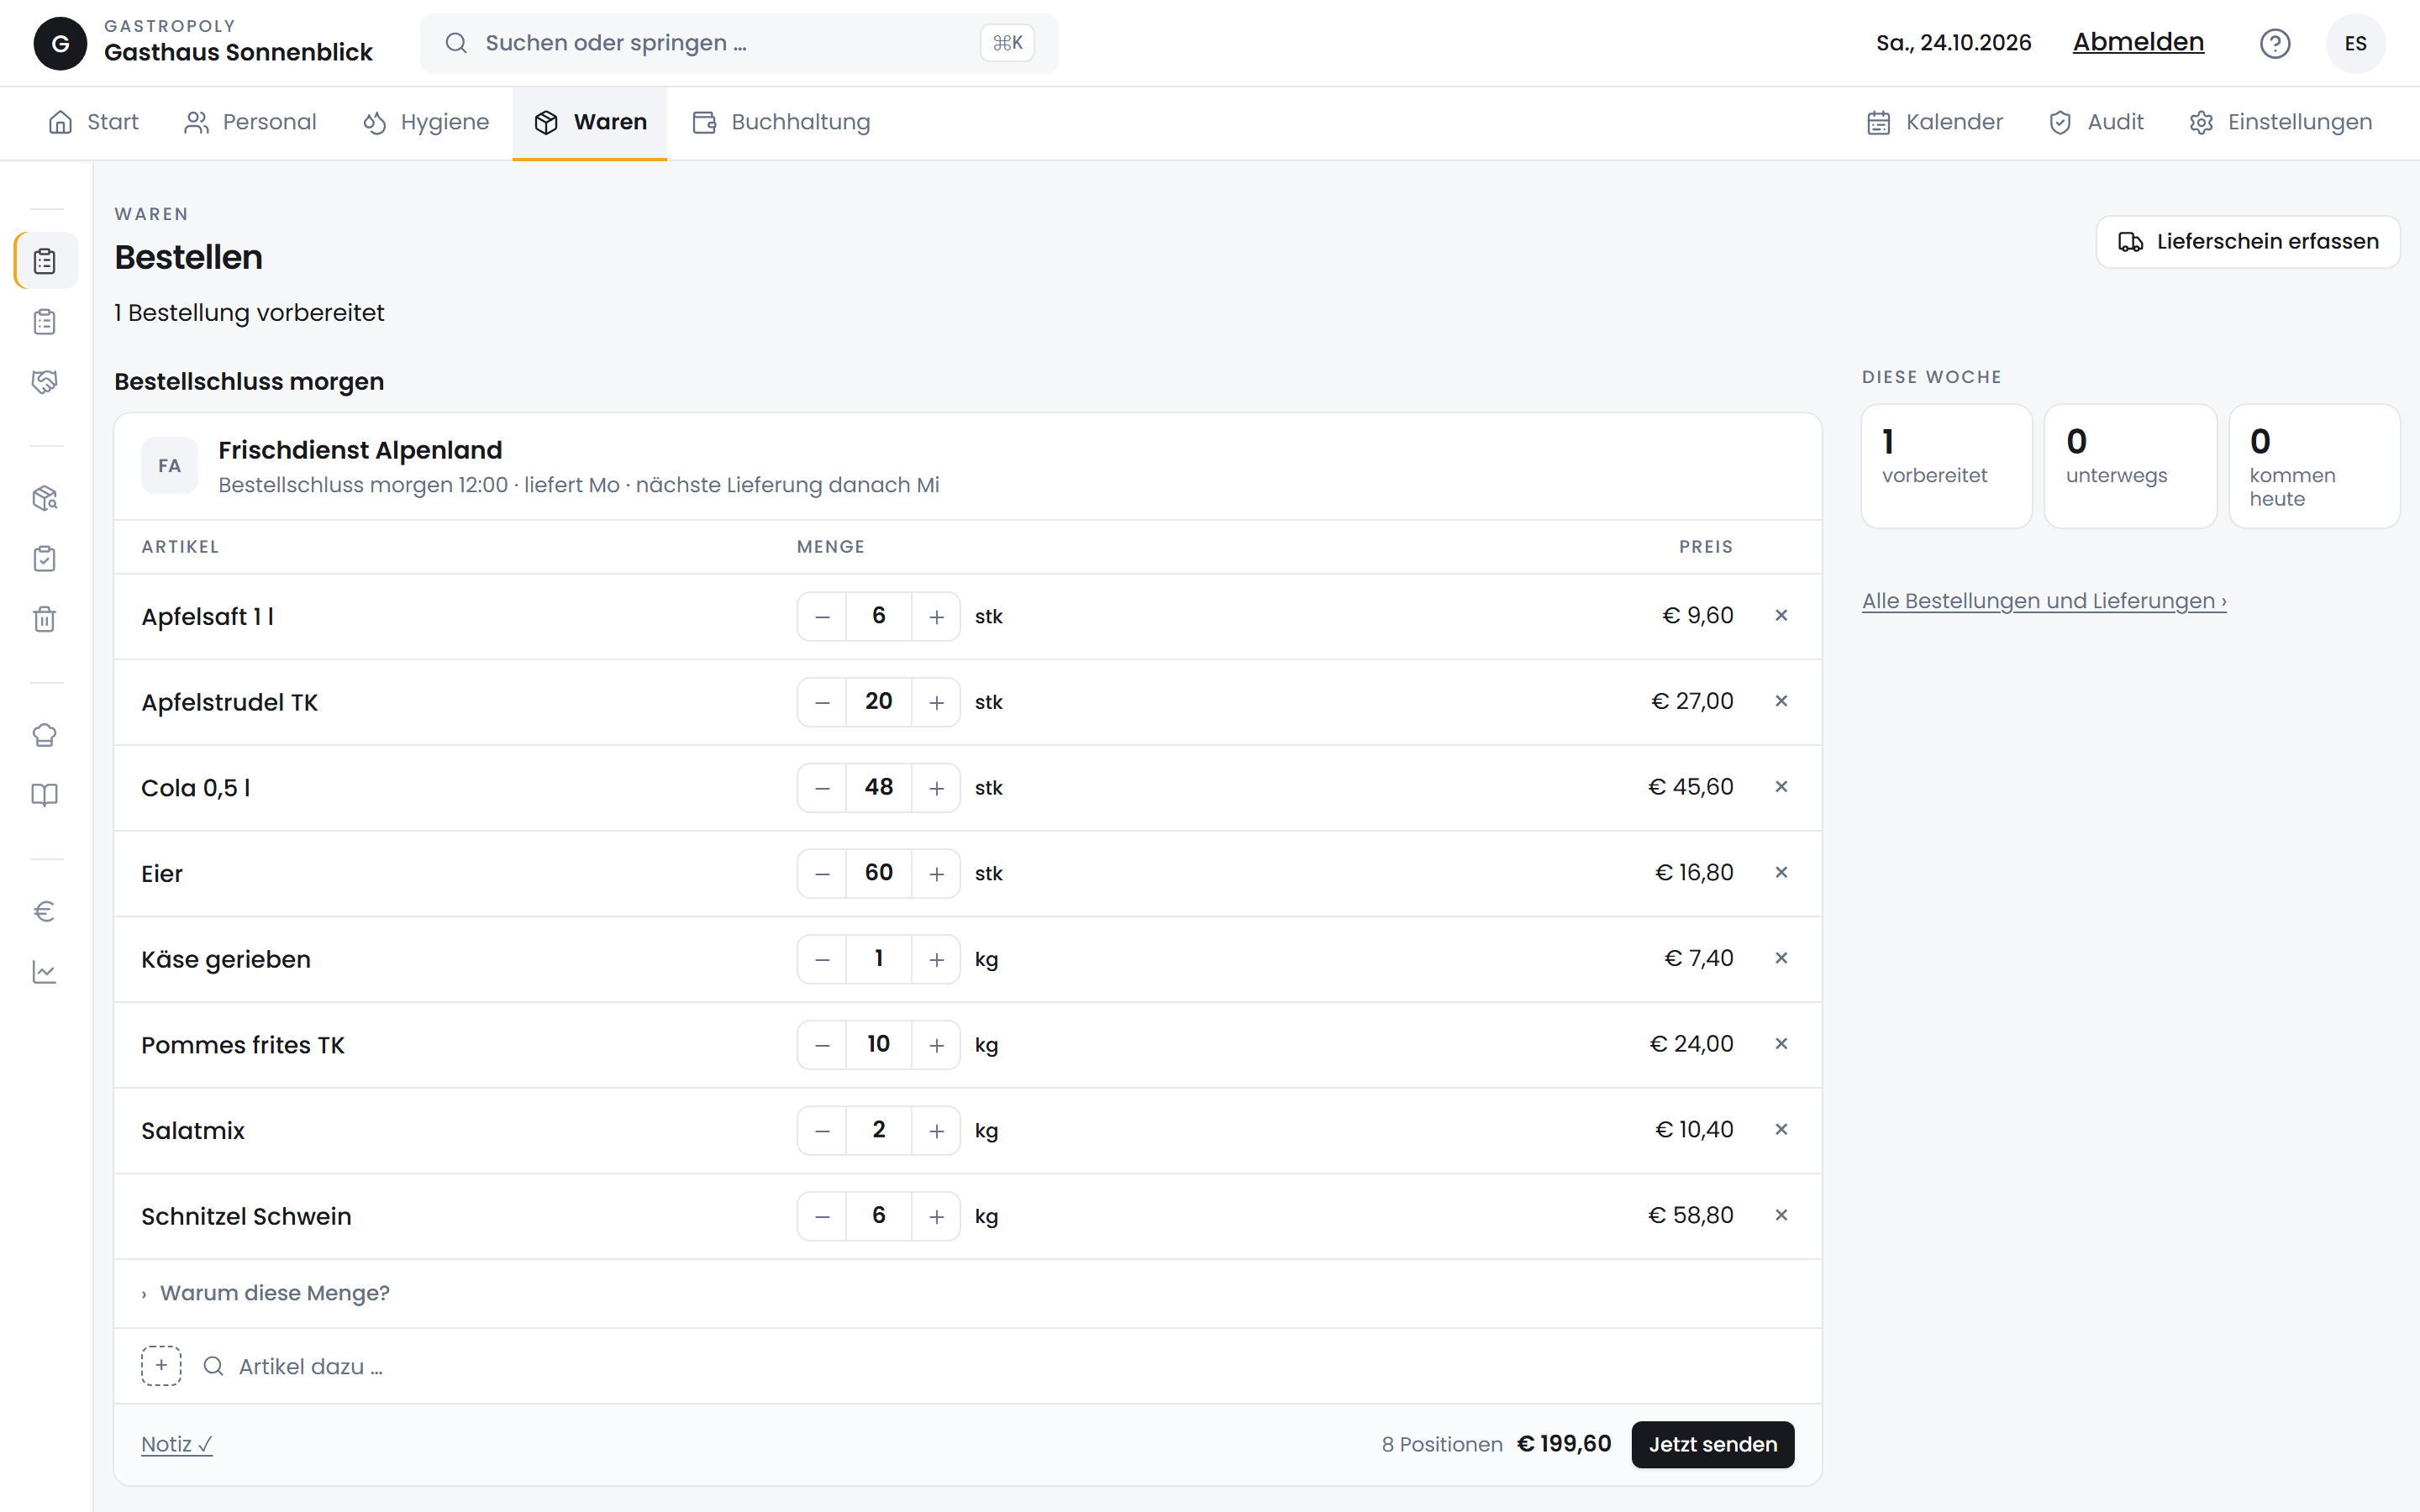This screenshot has height=1512, width=2420.
Task: Toggle the Notiz section
Action: [177, 1444]
